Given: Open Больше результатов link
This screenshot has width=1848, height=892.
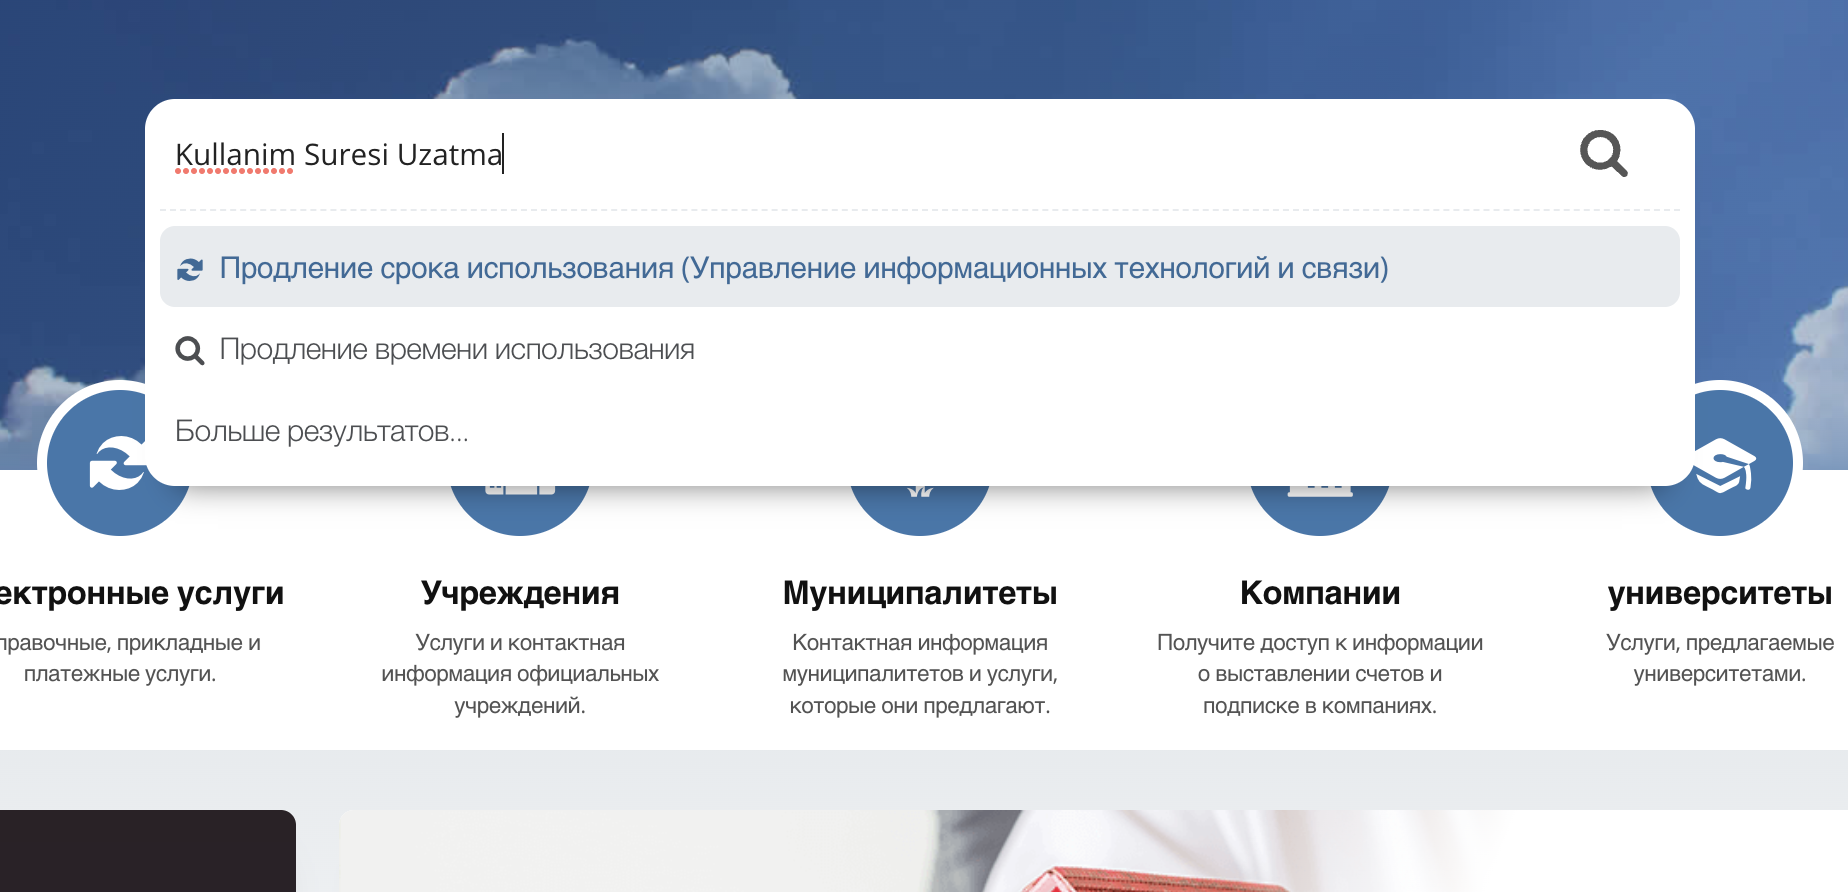Looking at the screenshot, I should [321, 431].
